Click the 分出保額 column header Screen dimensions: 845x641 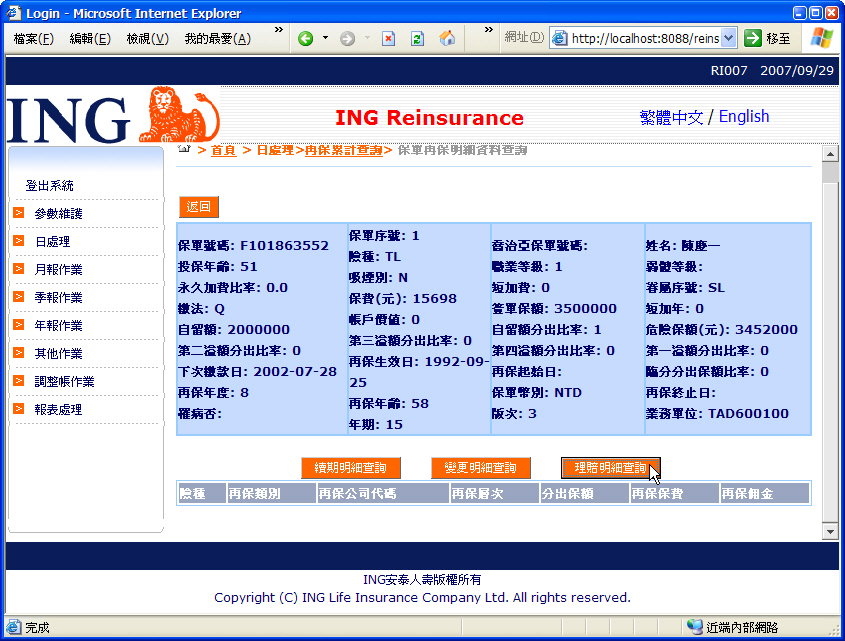tap(585, 493)
